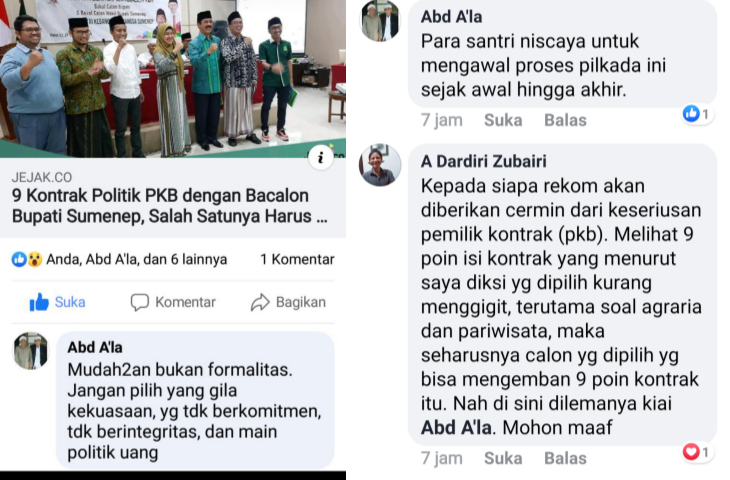This screenshot has height=480, width=730.
Task: Tap the Bagikan share arrow icon
Action: [260, 302]
